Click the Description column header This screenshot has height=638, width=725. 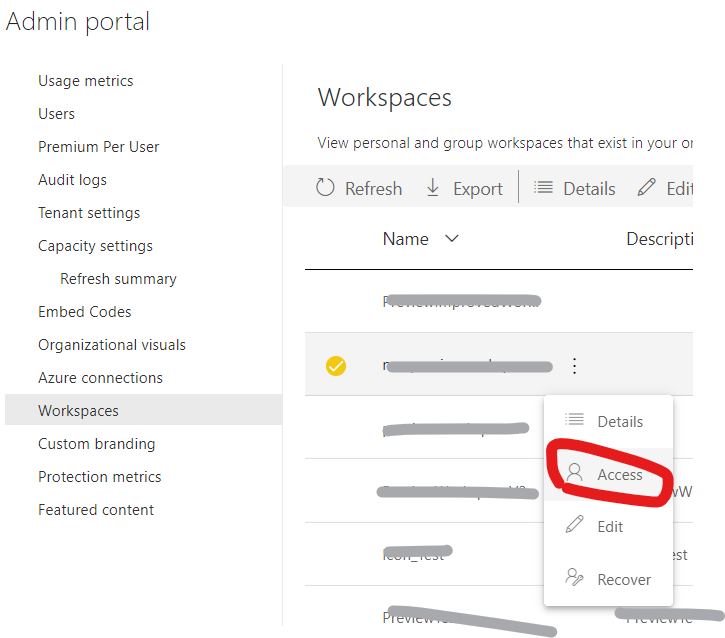(x=659, y=239)
